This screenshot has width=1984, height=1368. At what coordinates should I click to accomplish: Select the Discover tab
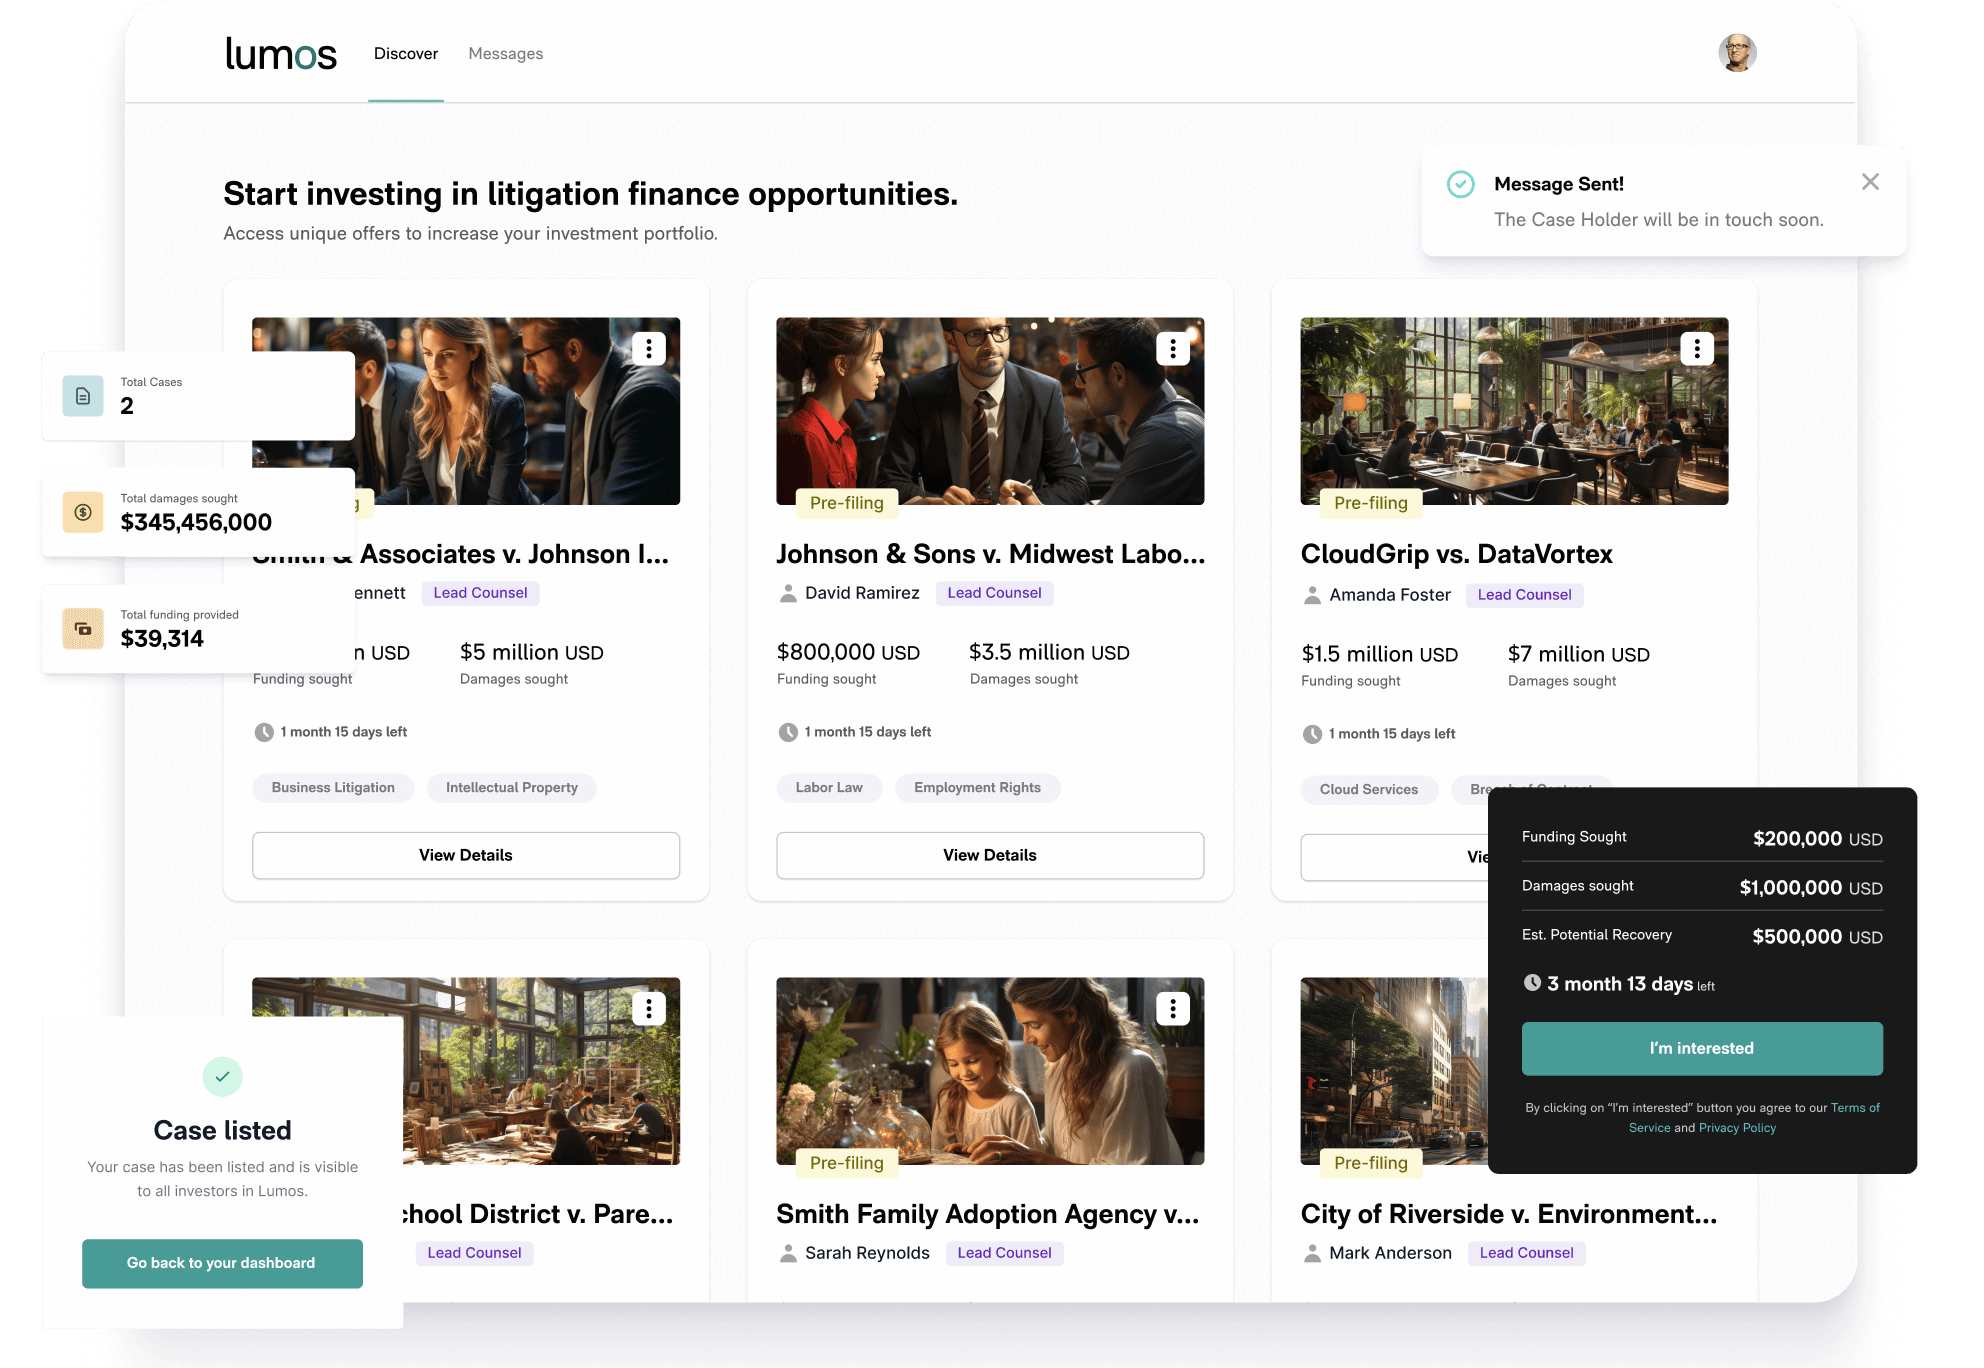coord(405,53)
